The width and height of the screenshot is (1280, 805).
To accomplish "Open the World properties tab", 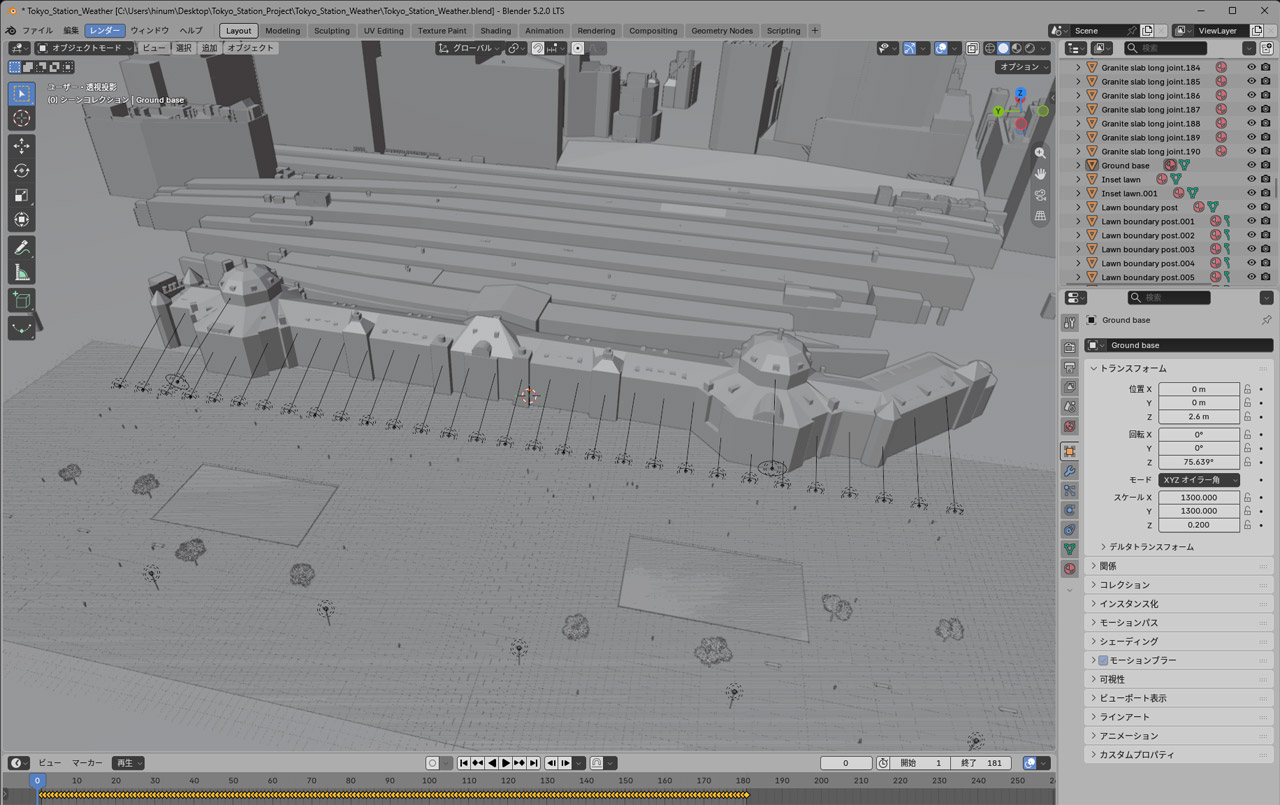I will pos(1070,426).
